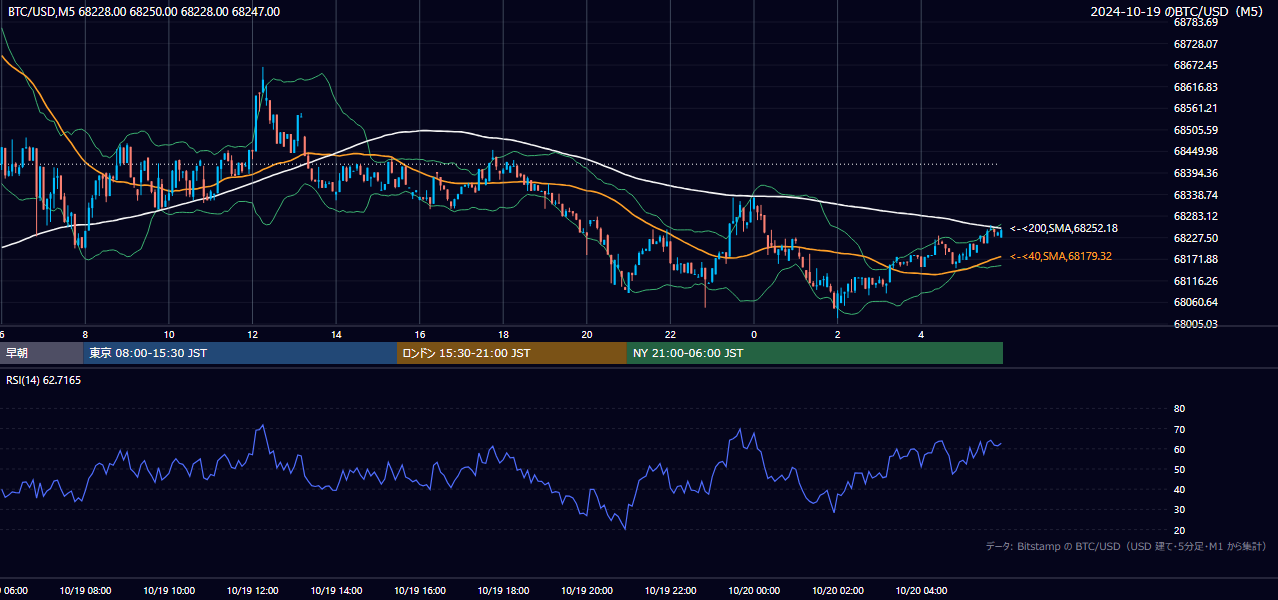Click RSI axis level 80
This screenshot has height=600, width=1278.
tap(1179, 409)
